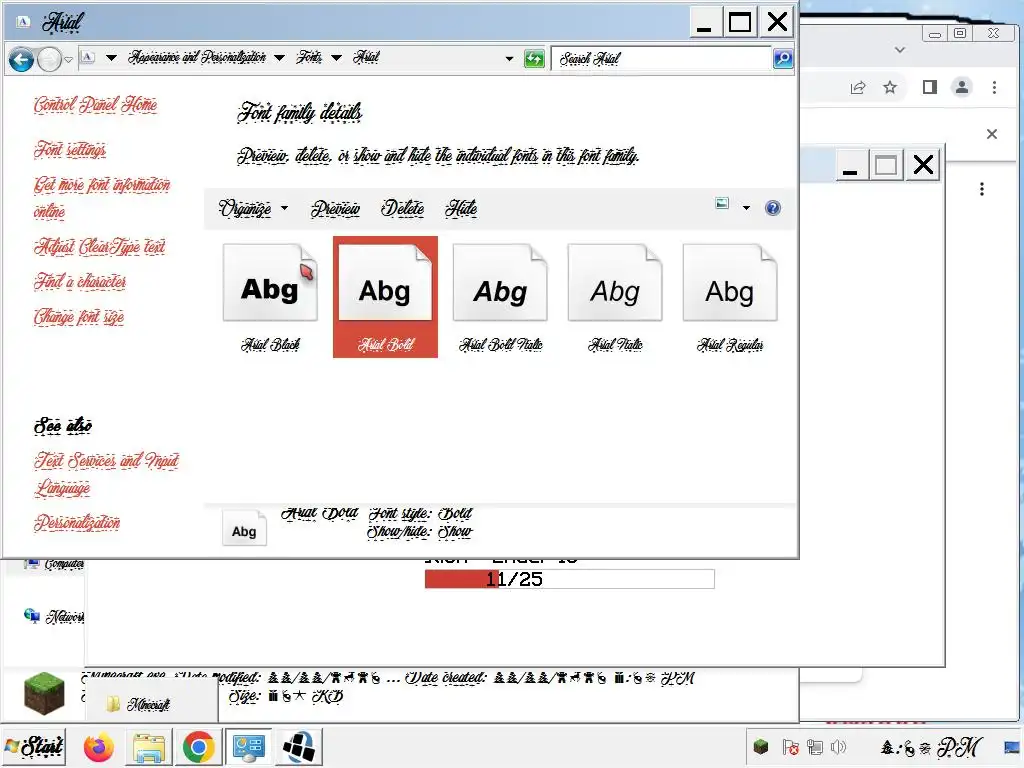Click the Minecraft grass block icon
This screenshot has height=768, width=1024.
[x=44, y=694]
